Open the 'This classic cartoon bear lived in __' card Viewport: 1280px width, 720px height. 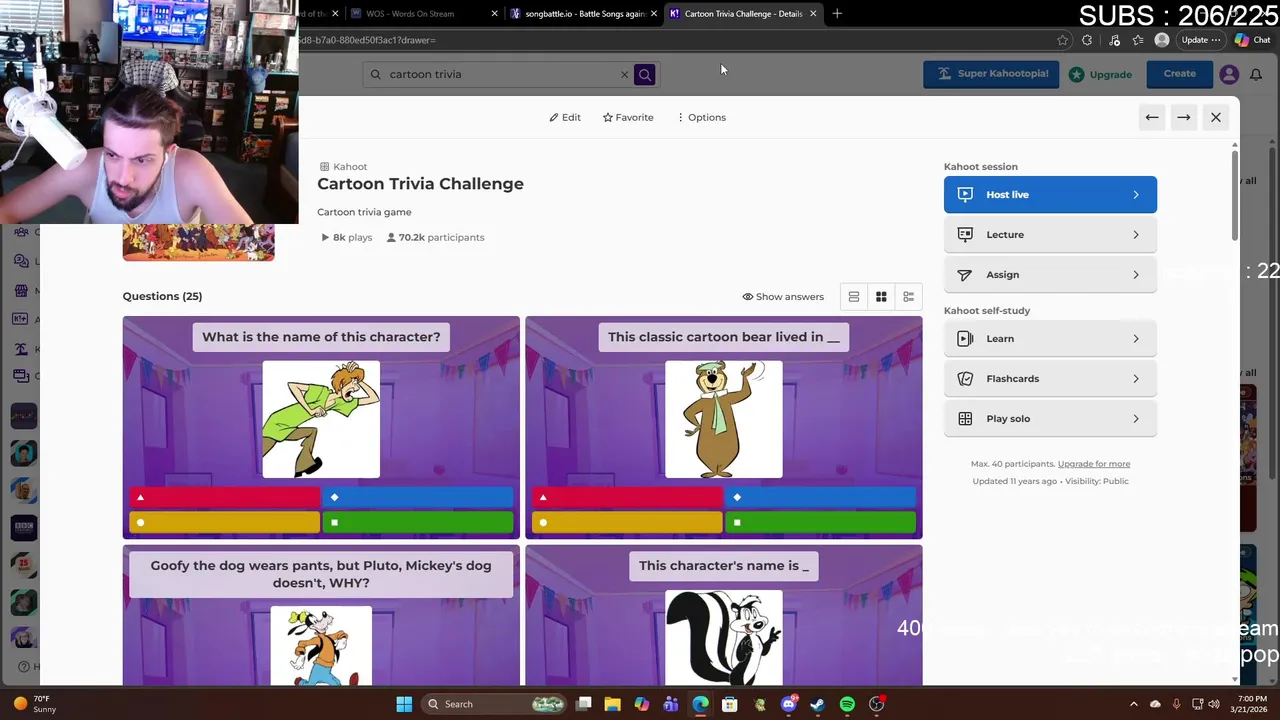point(724,428)
